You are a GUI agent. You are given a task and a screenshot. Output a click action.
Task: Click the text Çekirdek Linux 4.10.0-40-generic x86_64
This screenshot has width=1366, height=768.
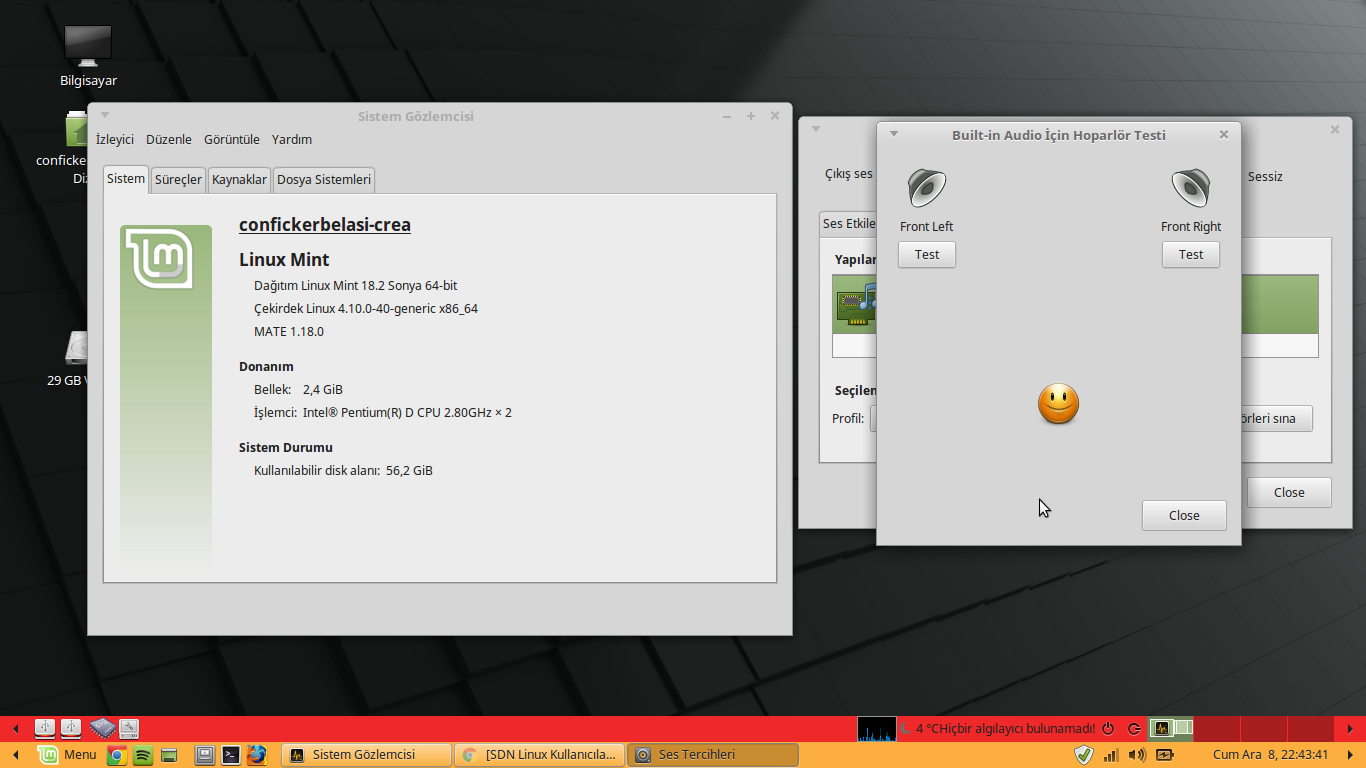(366, 309)
